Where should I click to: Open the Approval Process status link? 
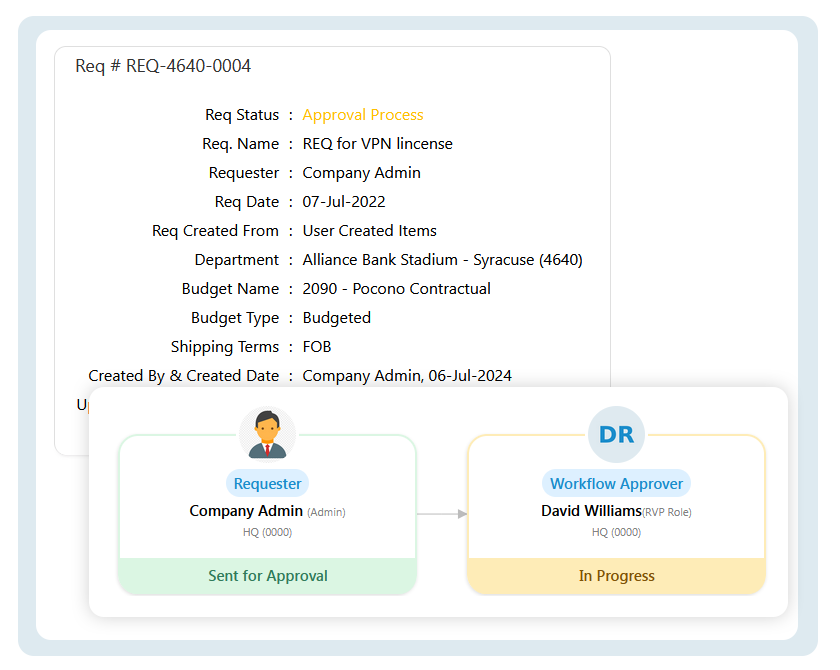362,115
